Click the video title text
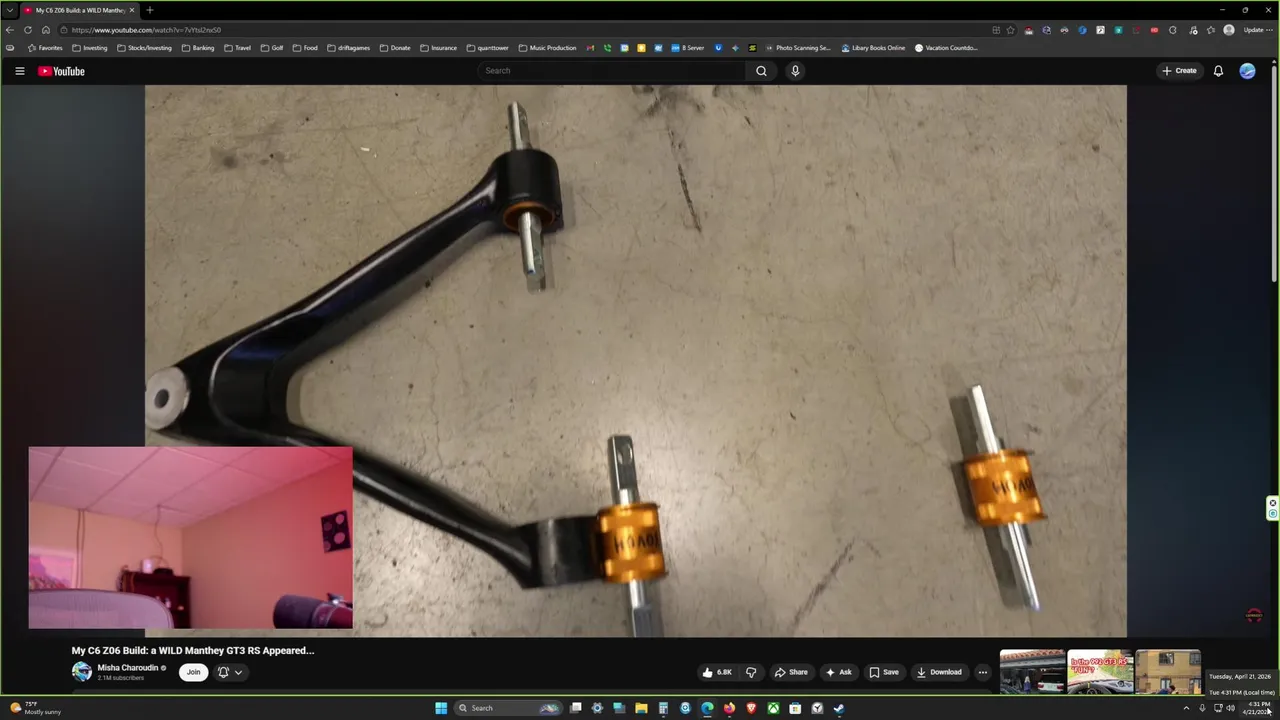The image size is (1280, 720). (x=193, y=650)
